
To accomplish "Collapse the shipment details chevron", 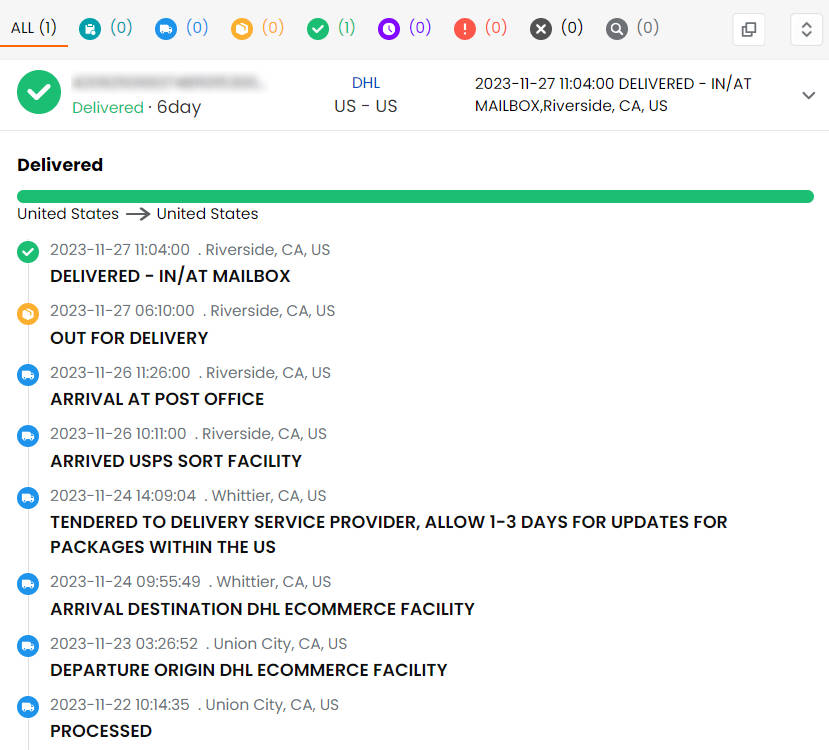I will click(808, 95).
